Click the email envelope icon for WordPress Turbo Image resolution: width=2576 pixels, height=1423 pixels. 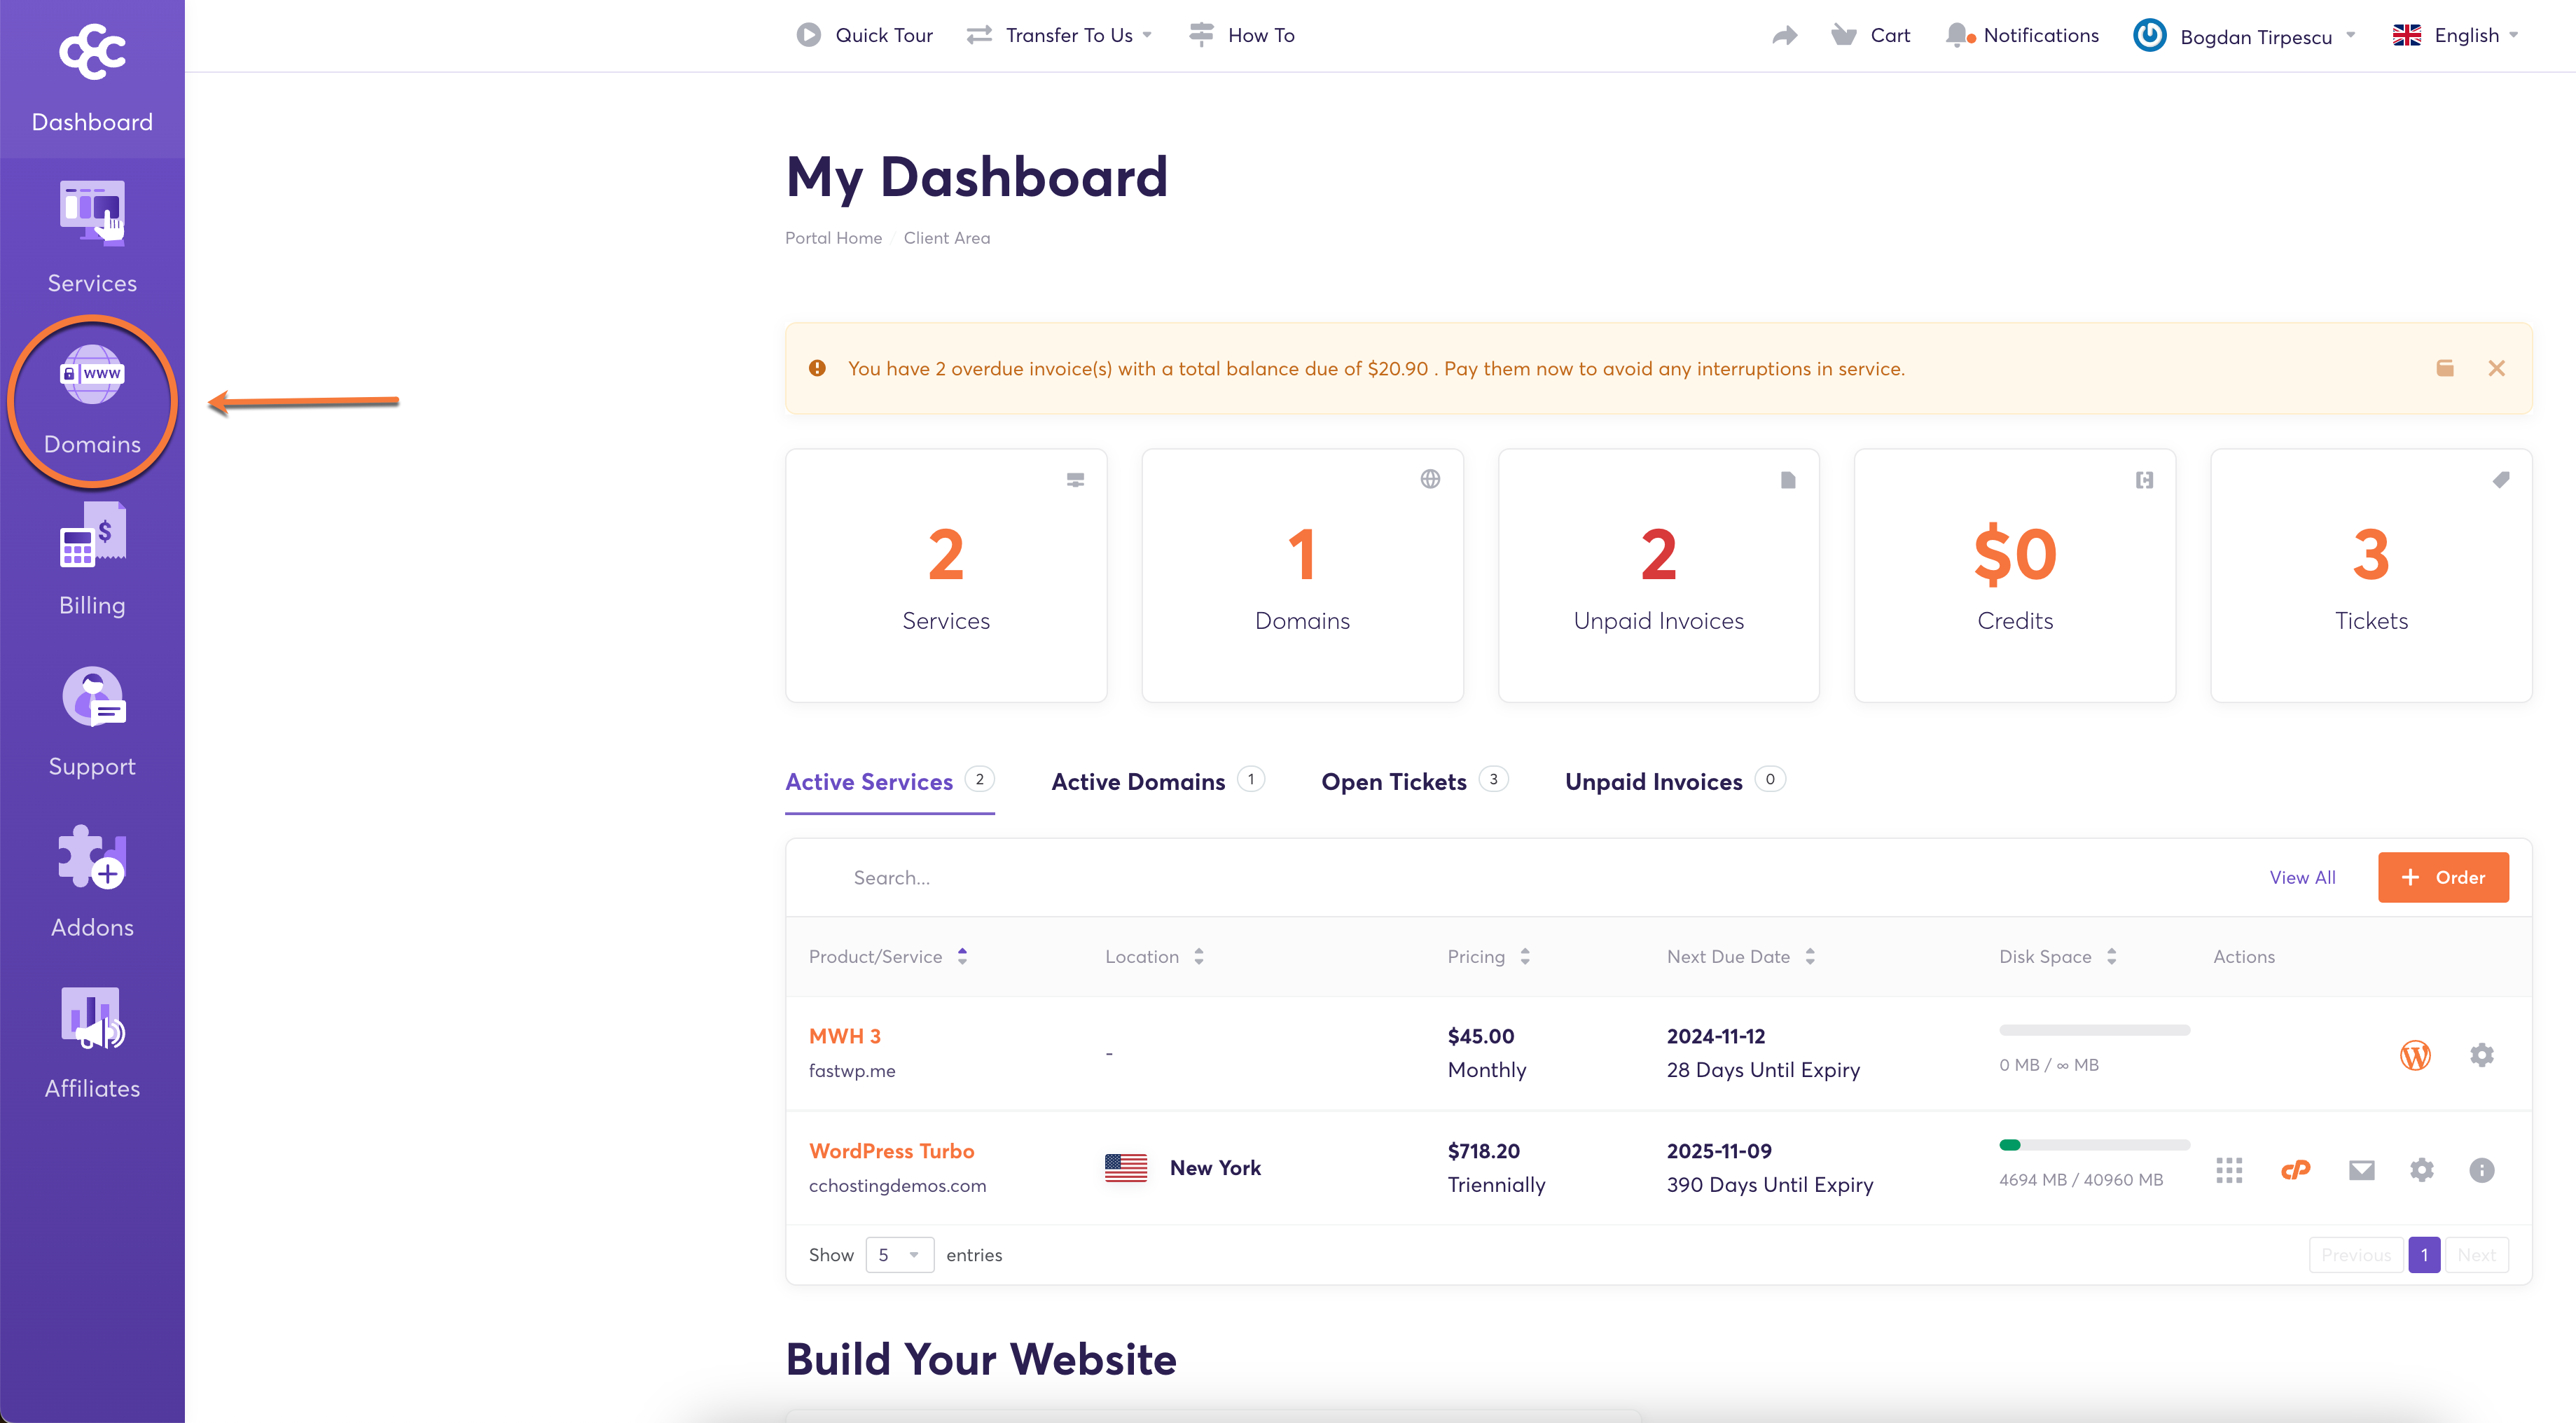tap(2361, 1169)
